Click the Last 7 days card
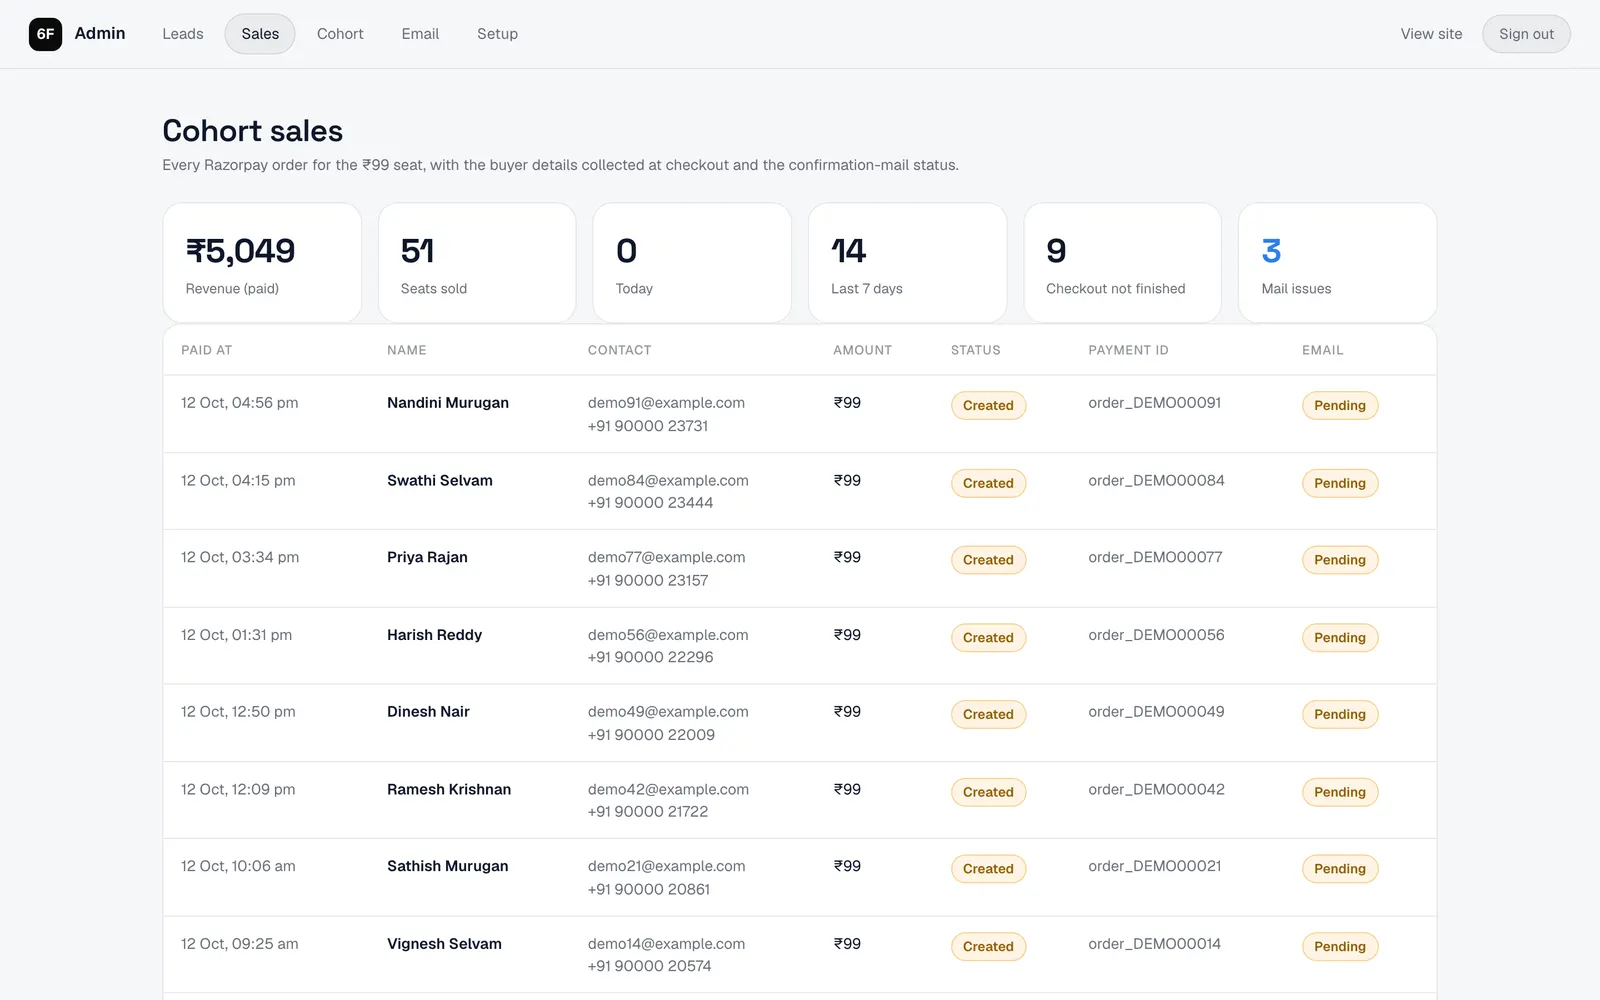The width and height of the screenshot is (1600, 1000). click(x=907, y=263)
